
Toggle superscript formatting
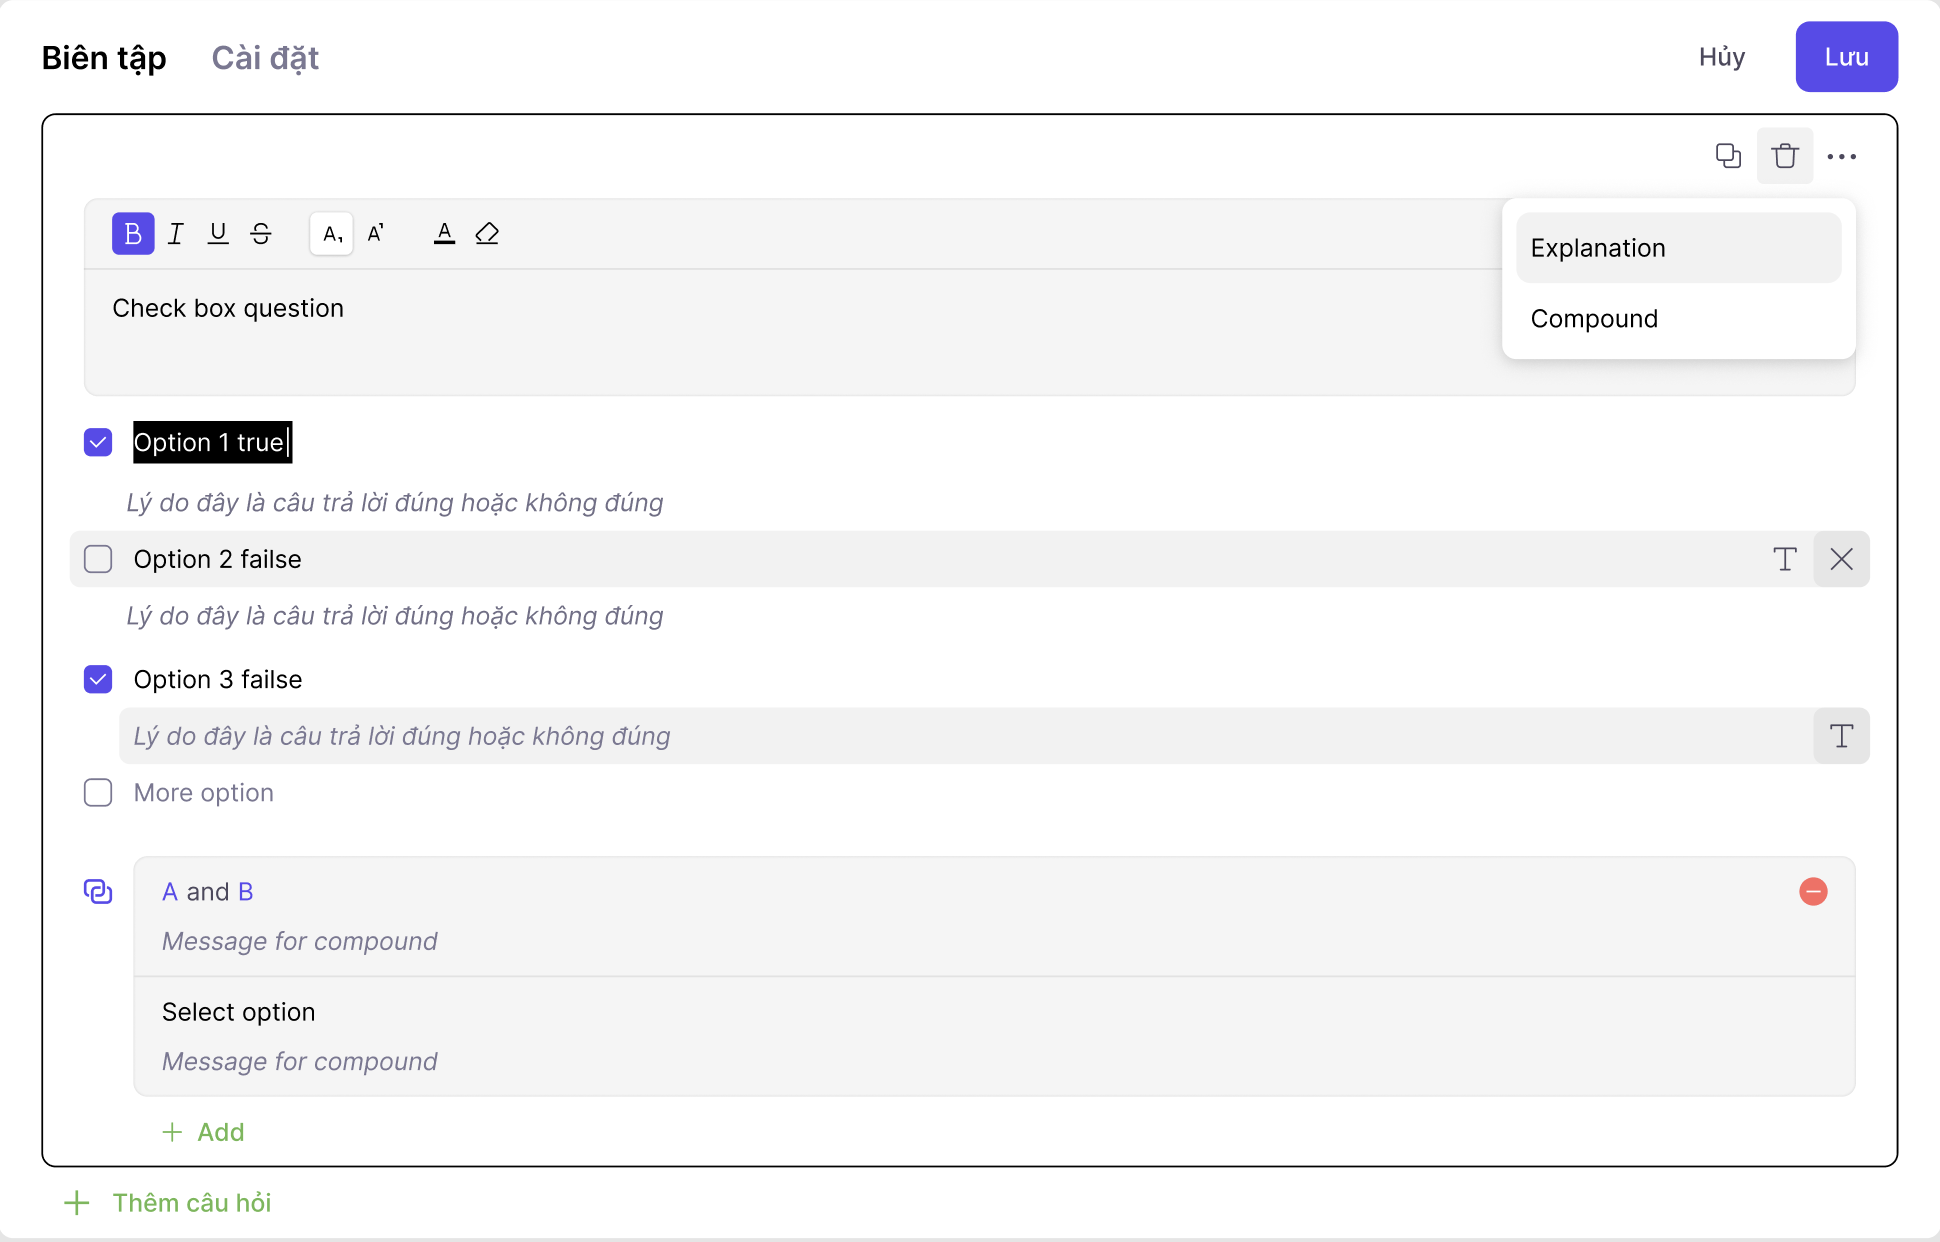click(x=375, y=234)
